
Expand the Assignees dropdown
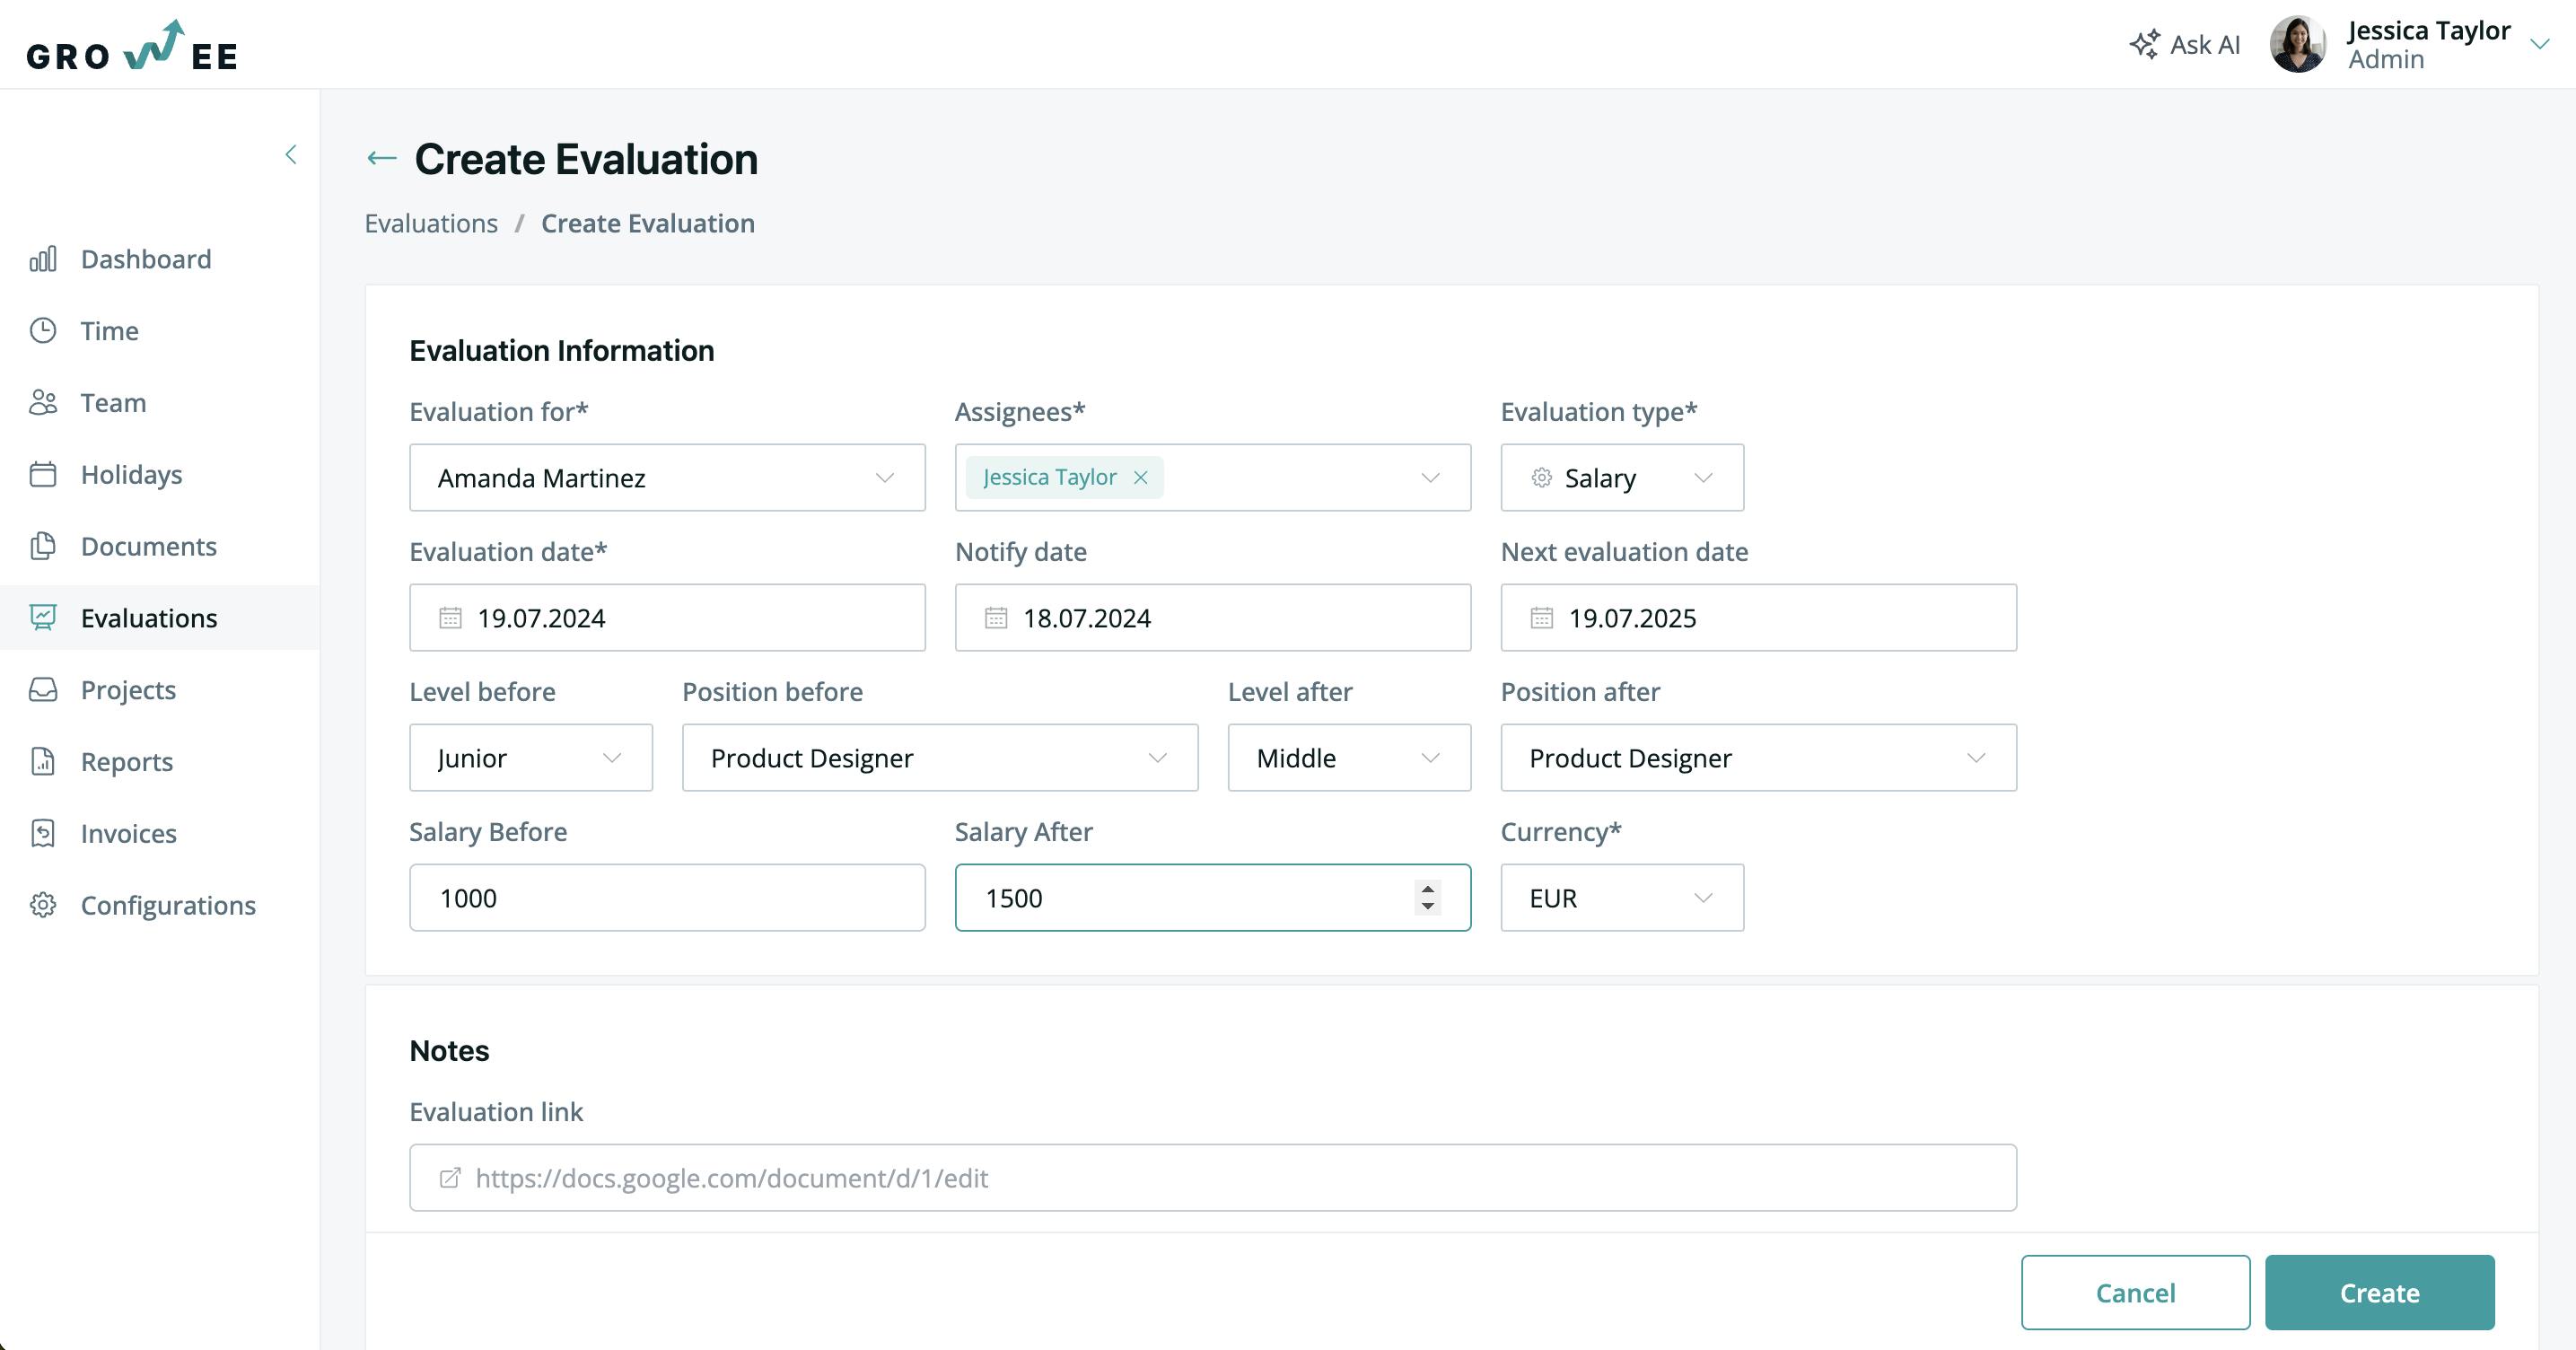point(1431,478)
